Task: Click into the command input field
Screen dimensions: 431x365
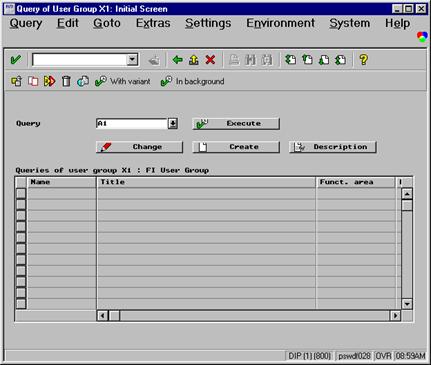Action: tap(80, 60)
